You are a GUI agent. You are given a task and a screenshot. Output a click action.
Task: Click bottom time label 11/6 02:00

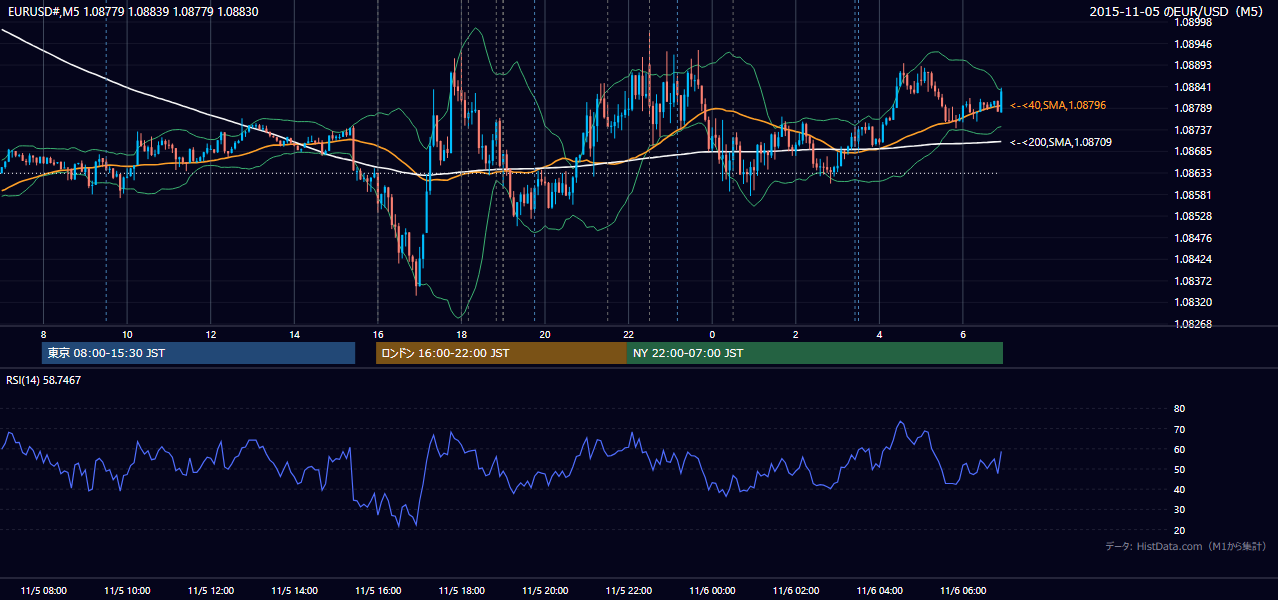pos(796,591)
